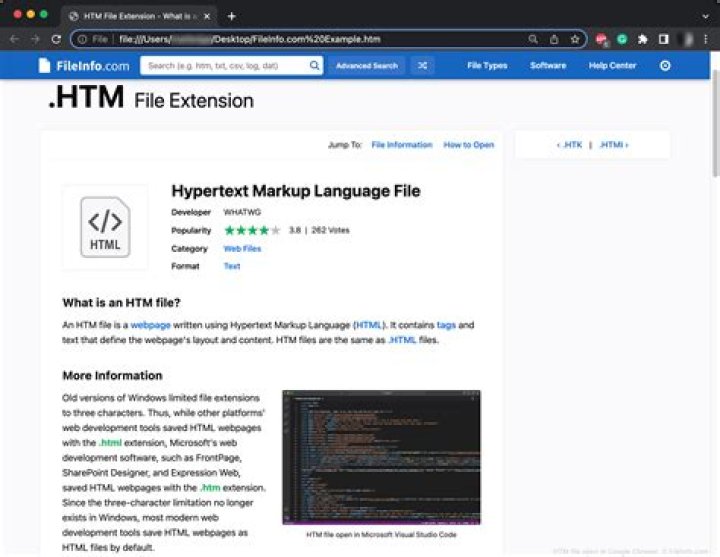The image size is (720, 557).
Task: Click the share icon in the address bar
Action: tap(554, 39)
